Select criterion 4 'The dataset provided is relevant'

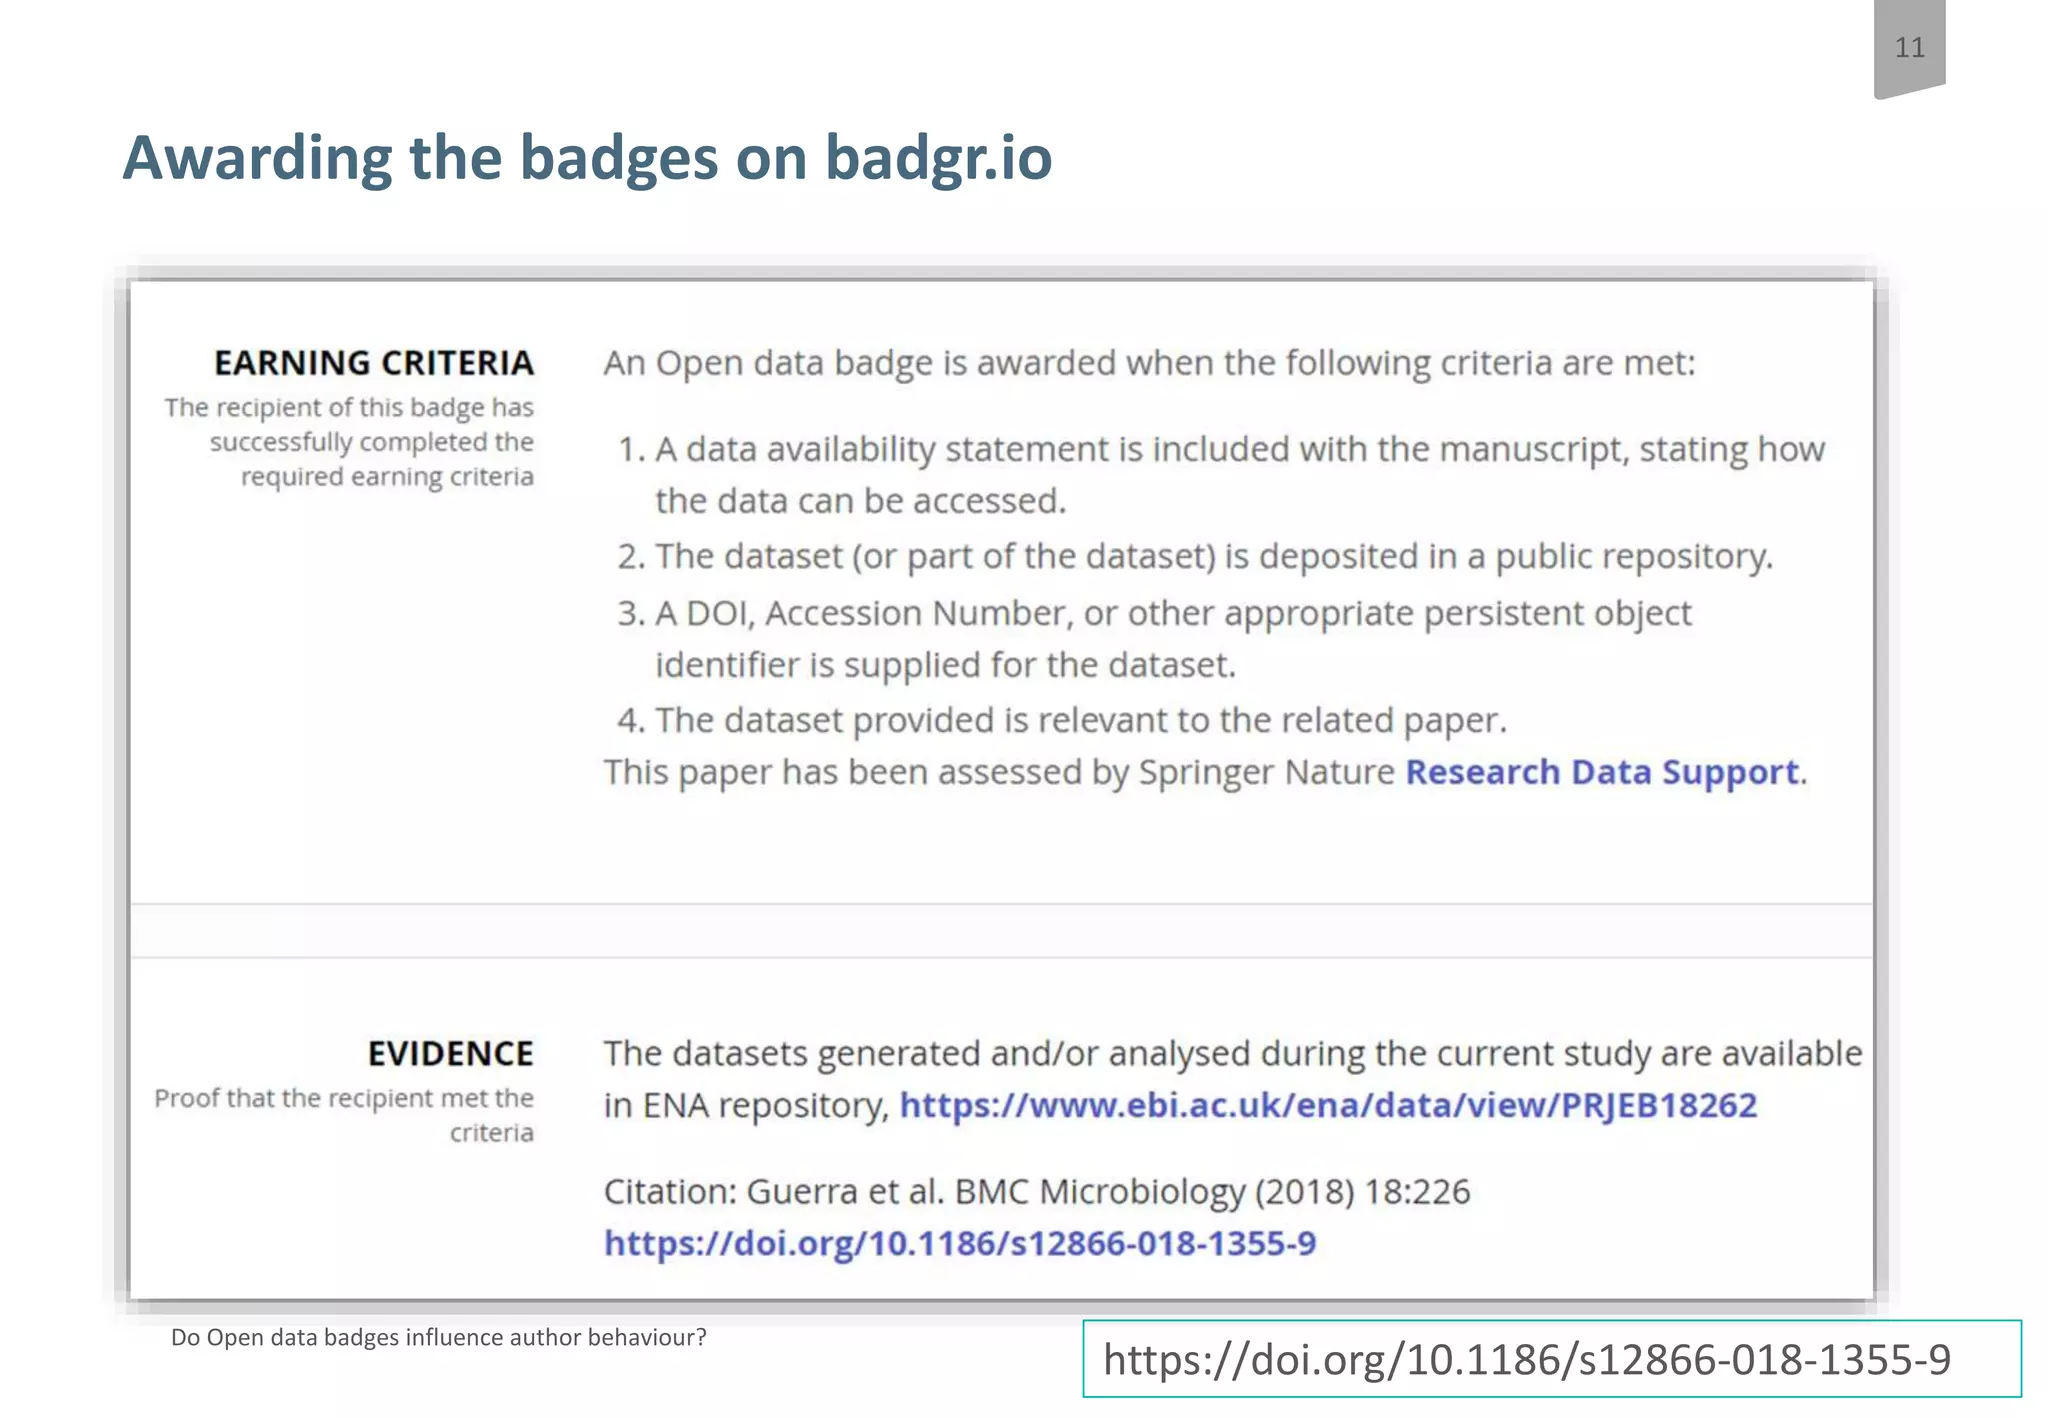tap(1062, 721)
